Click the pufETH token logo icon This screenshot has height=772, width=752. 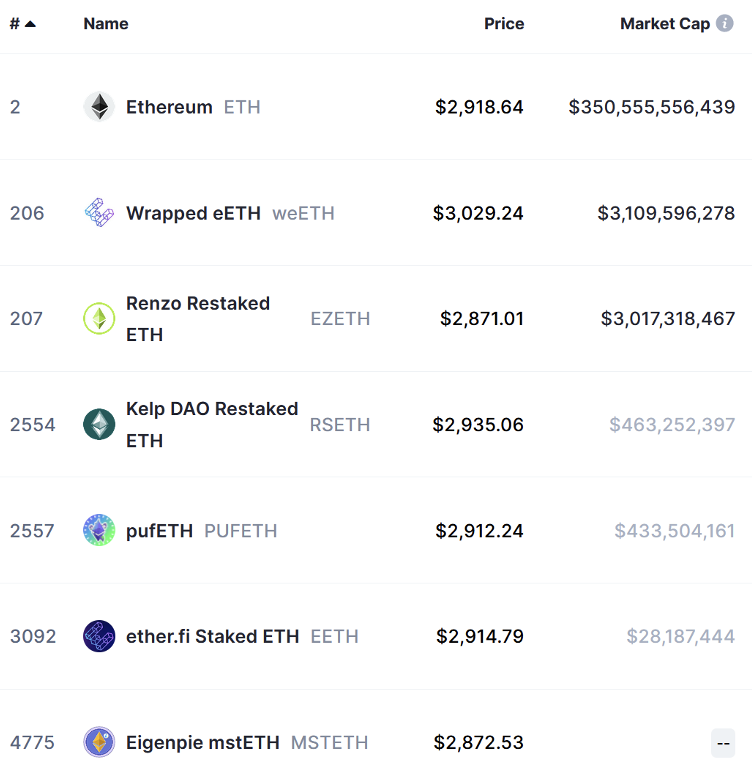tap(99, 531)
